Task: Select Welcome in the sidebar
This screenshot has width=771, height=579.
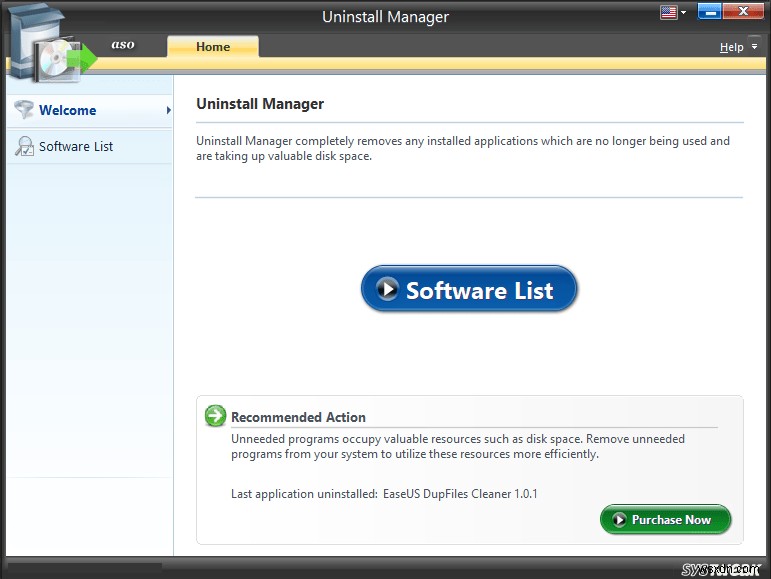Action: (90, 110)
